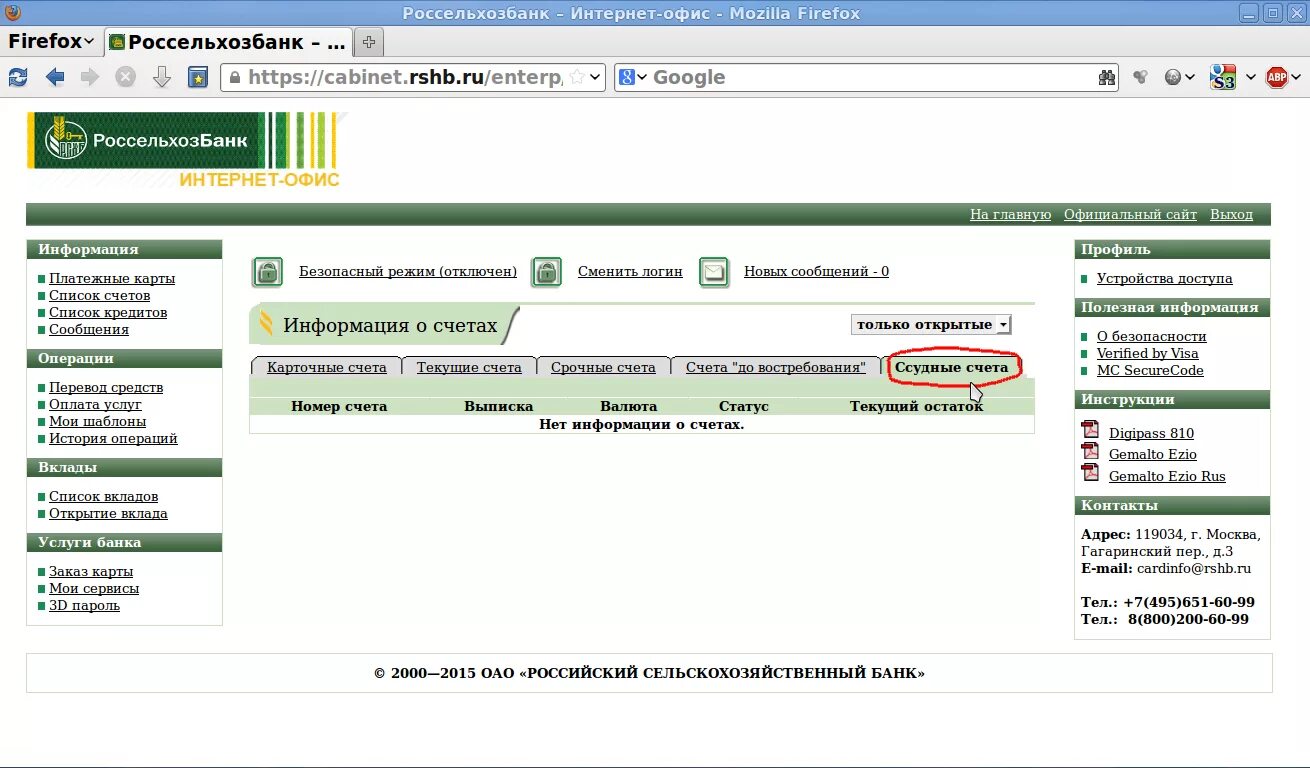Click the Выход logout link
This screenshot has width=1310, height=768.
1231,214
